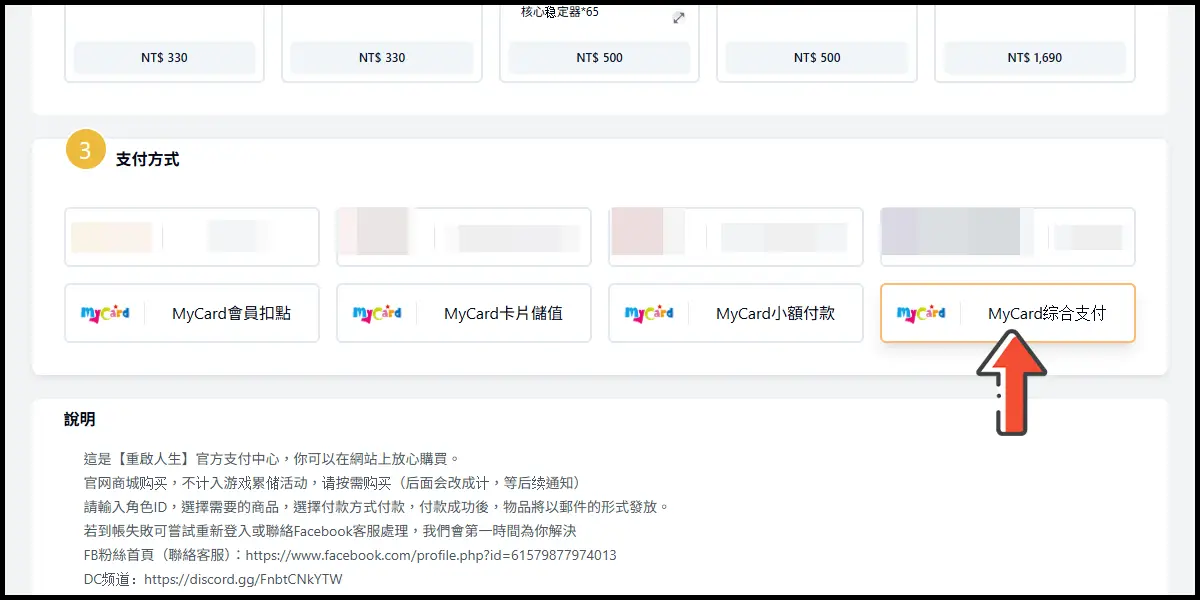Open the Discord channel invite link

click(x=243, y=579)
